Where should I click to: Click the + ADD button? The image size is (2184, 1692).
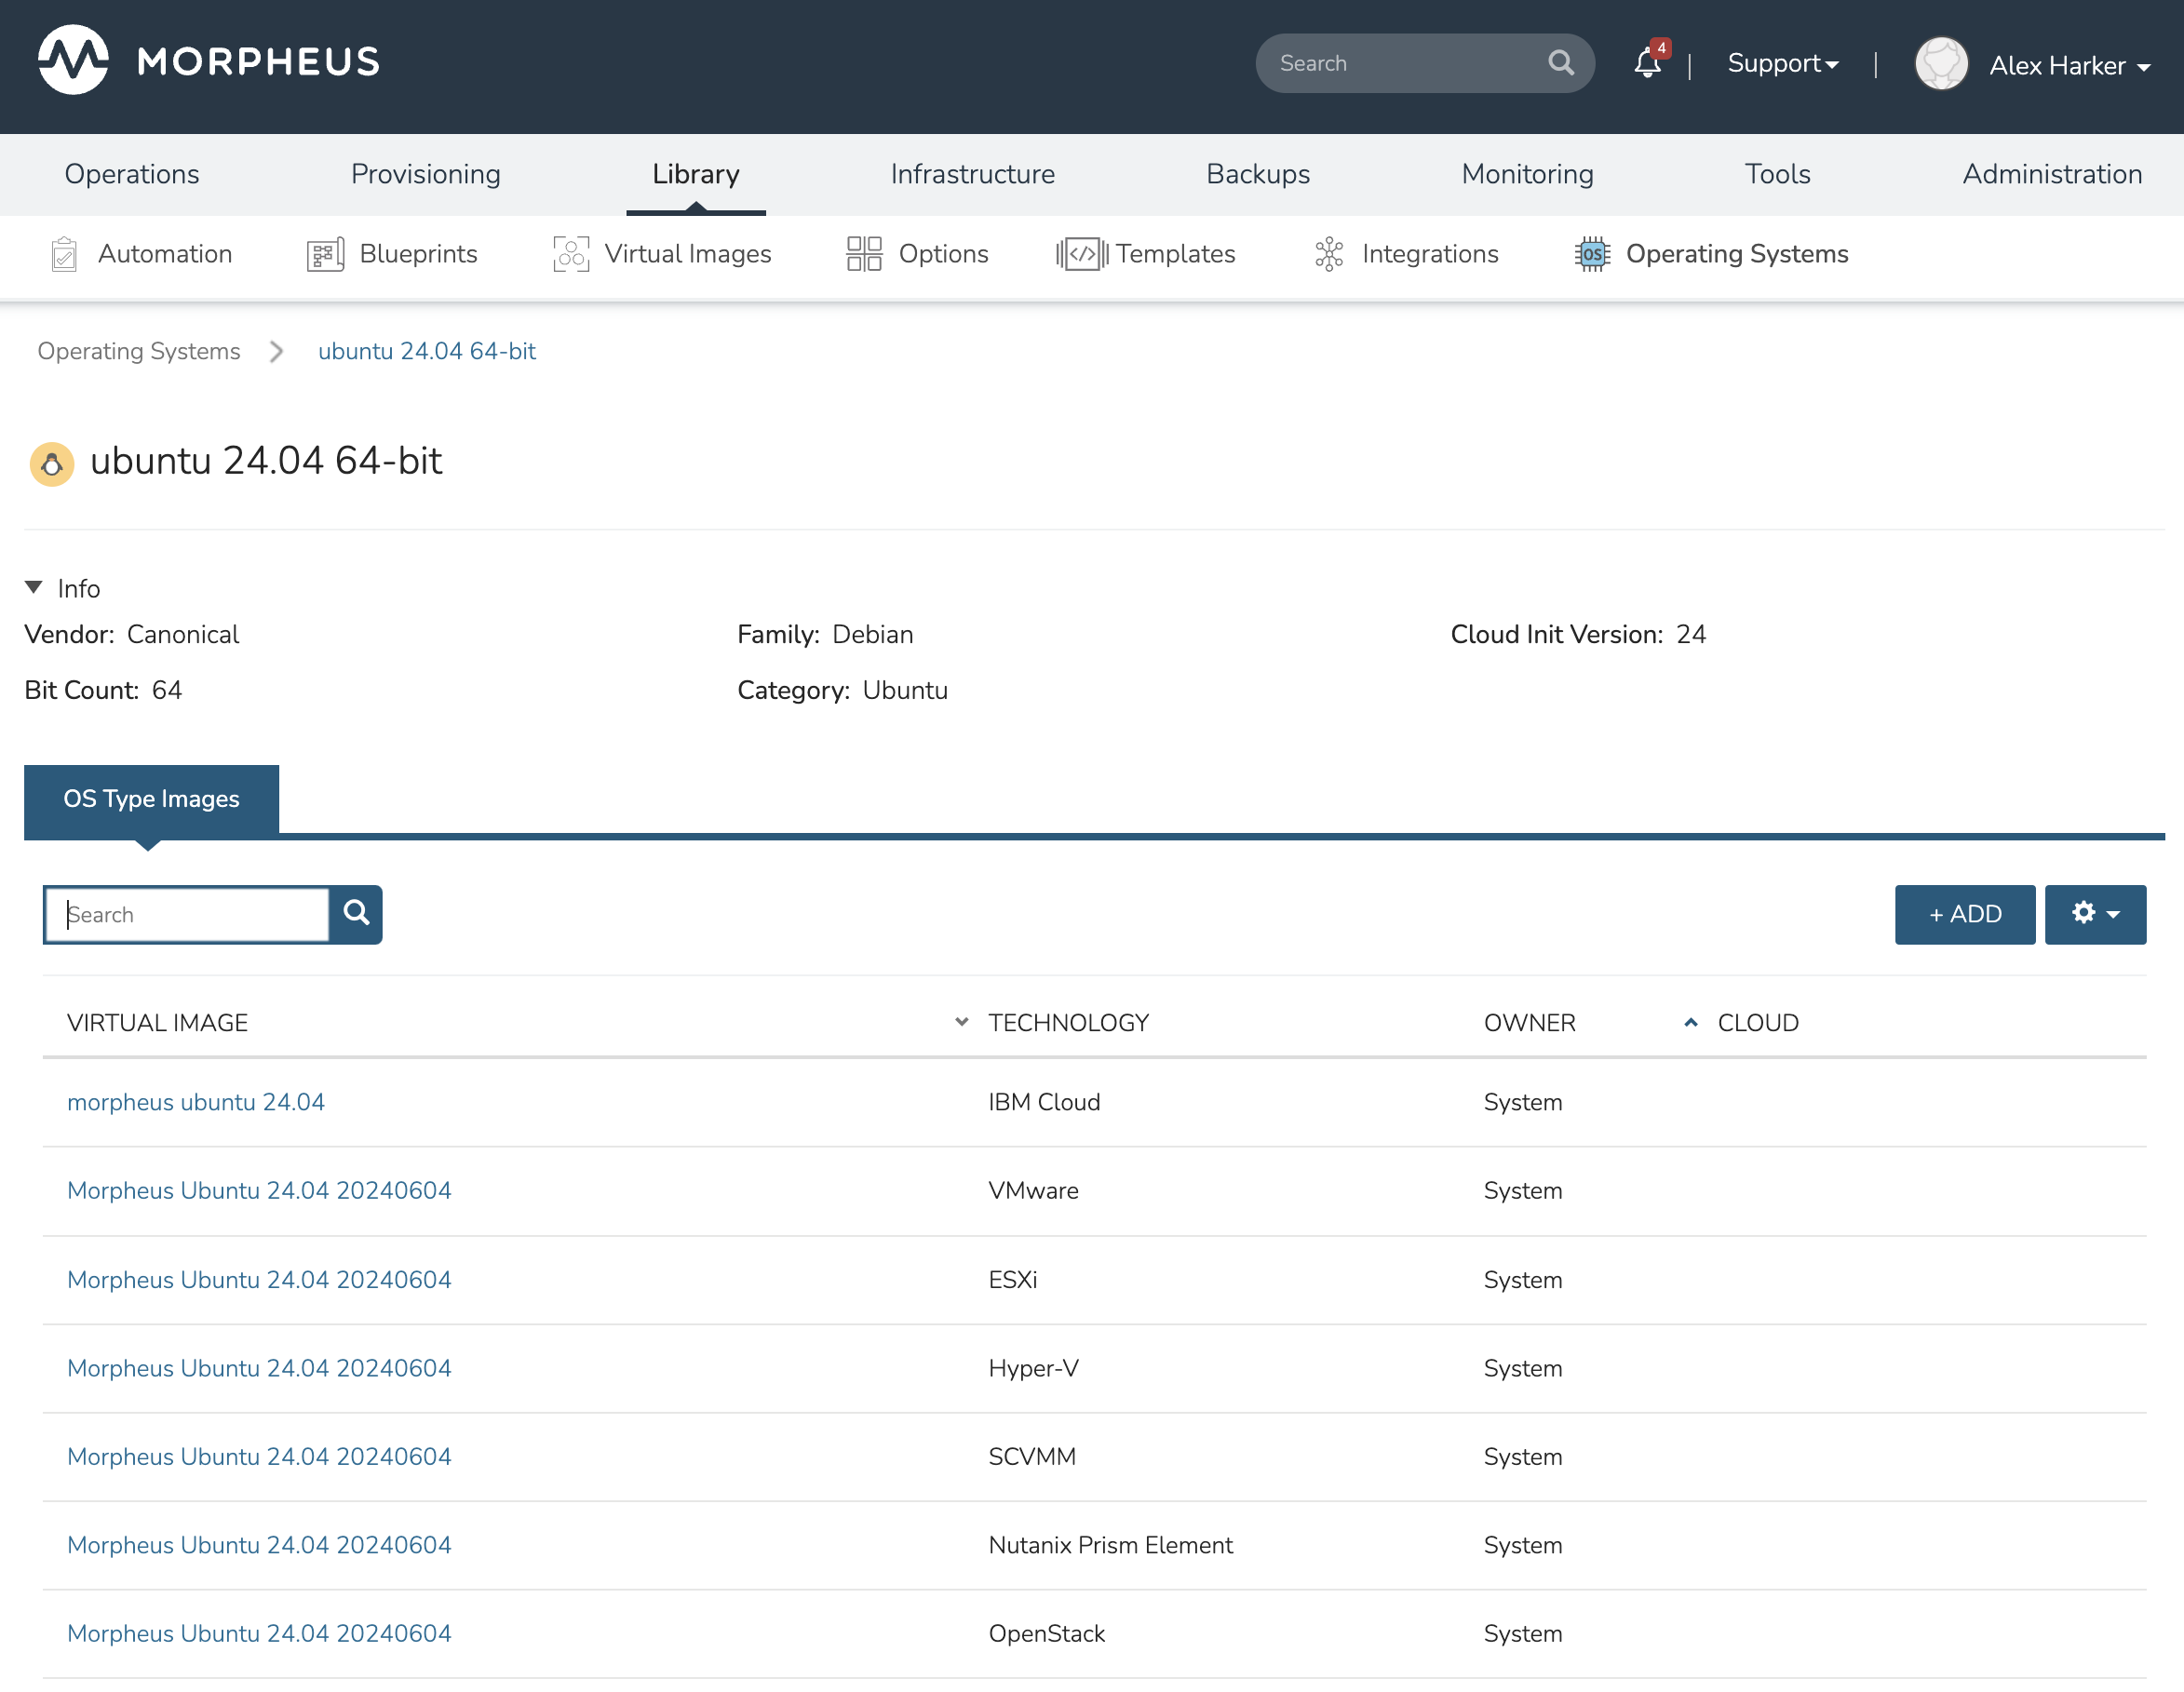pos(1964,914)
